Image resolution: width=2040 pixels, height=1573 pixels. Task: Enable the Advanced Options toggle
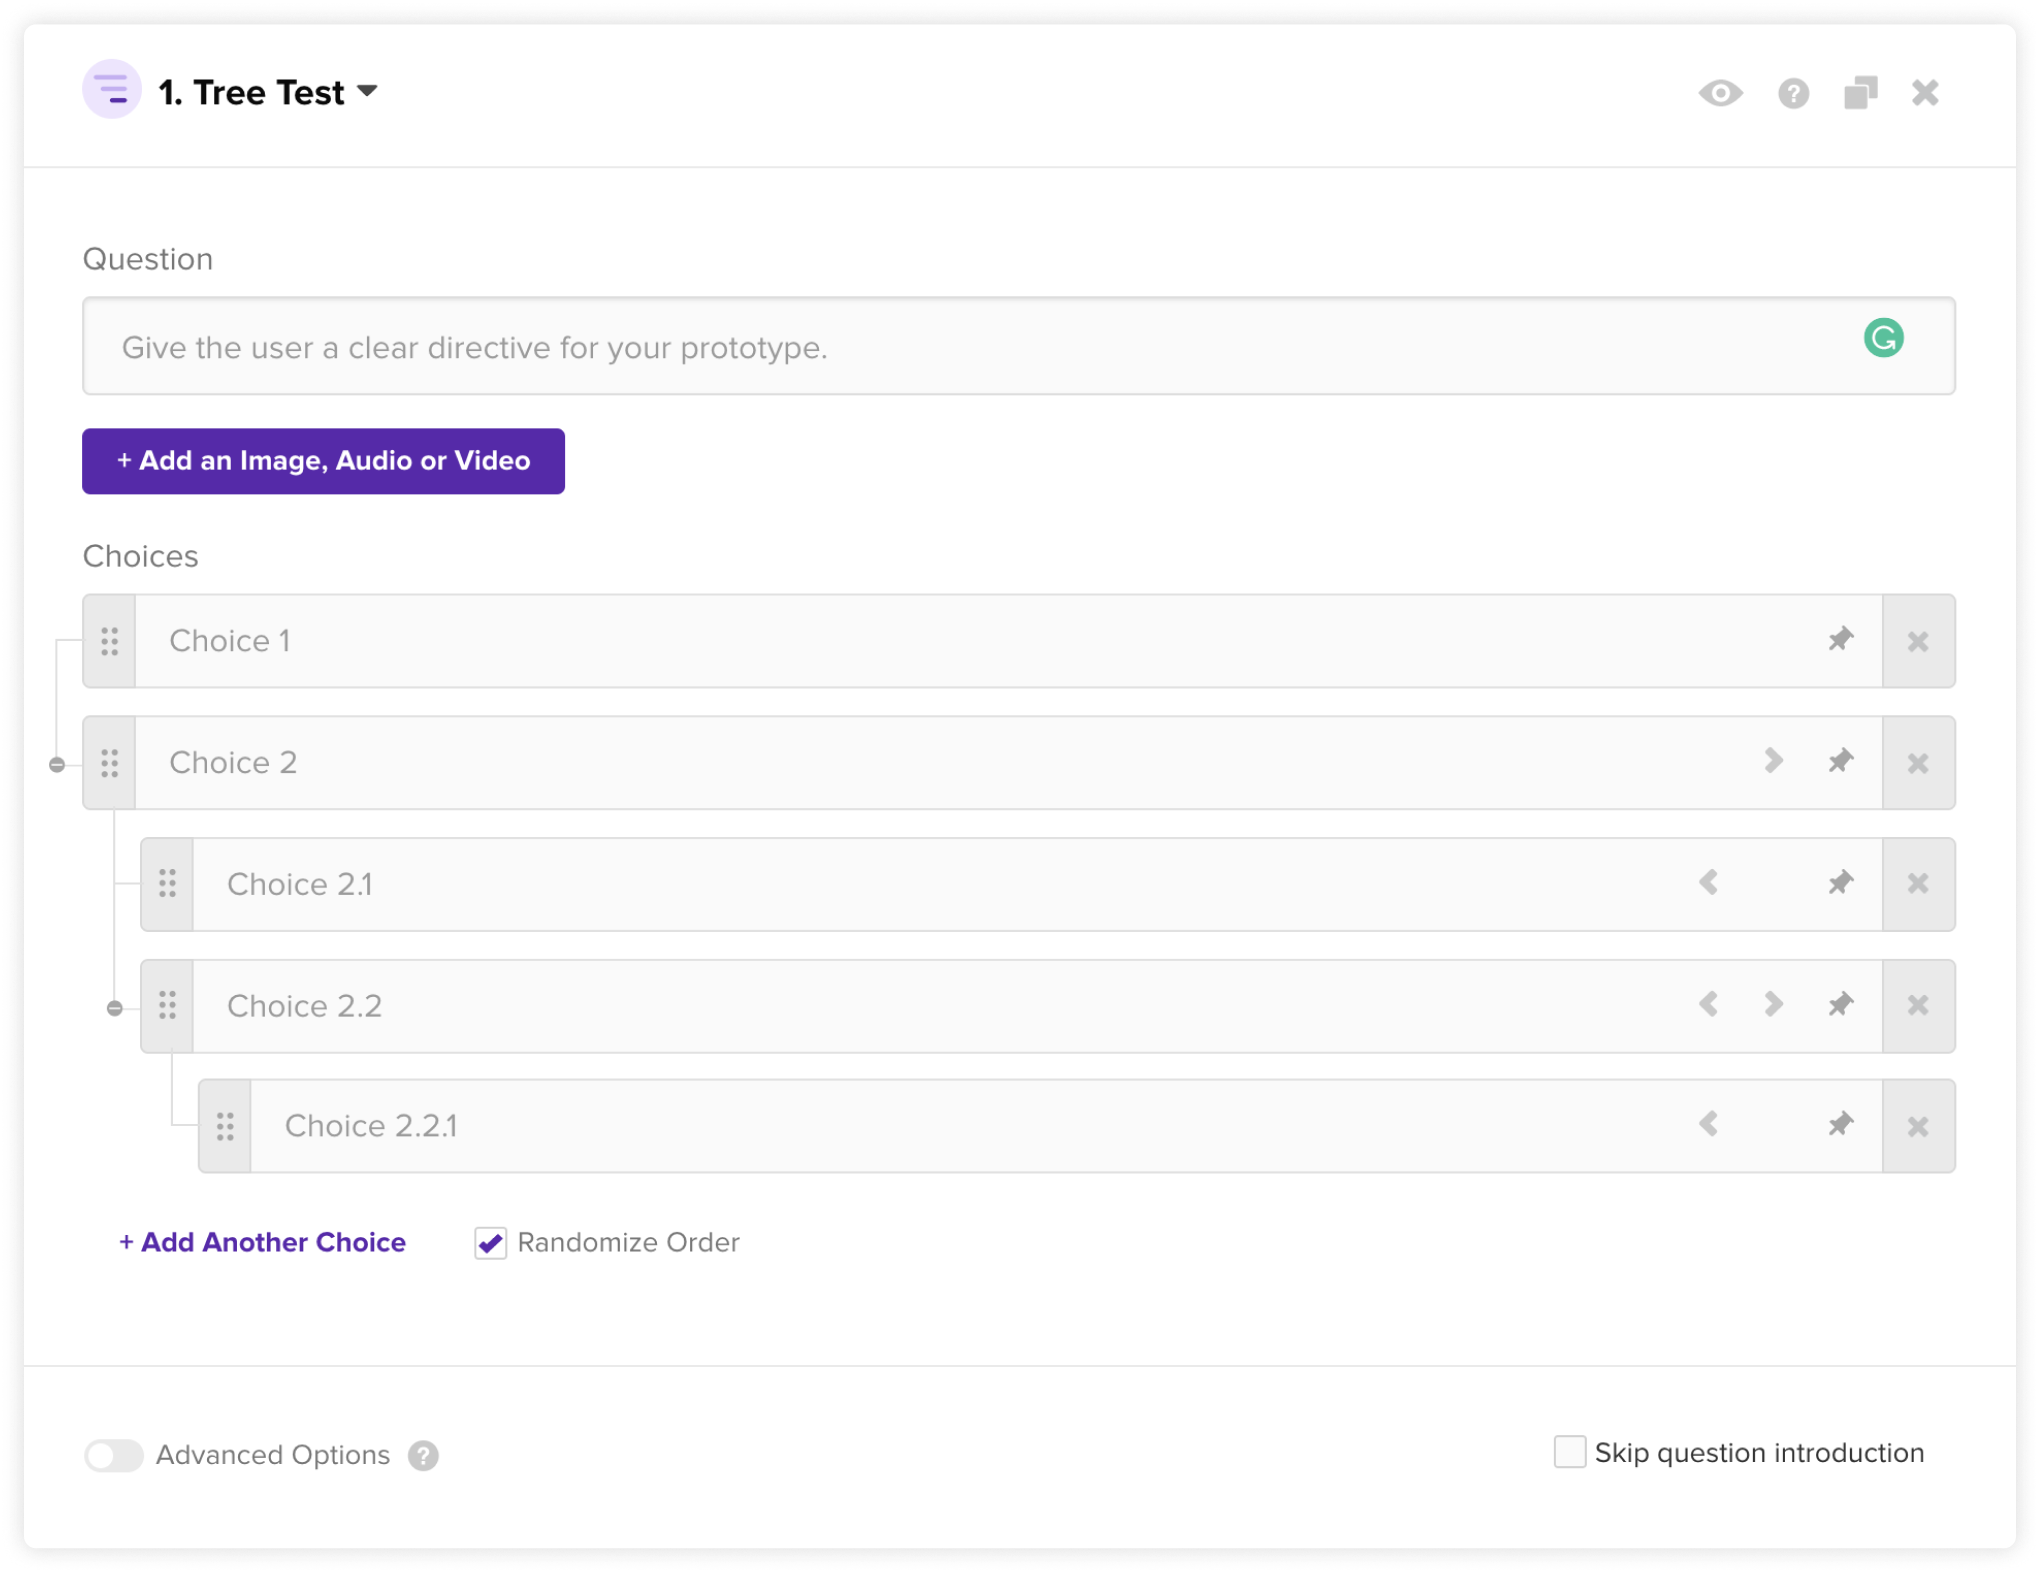click(x=114, y=1455)
